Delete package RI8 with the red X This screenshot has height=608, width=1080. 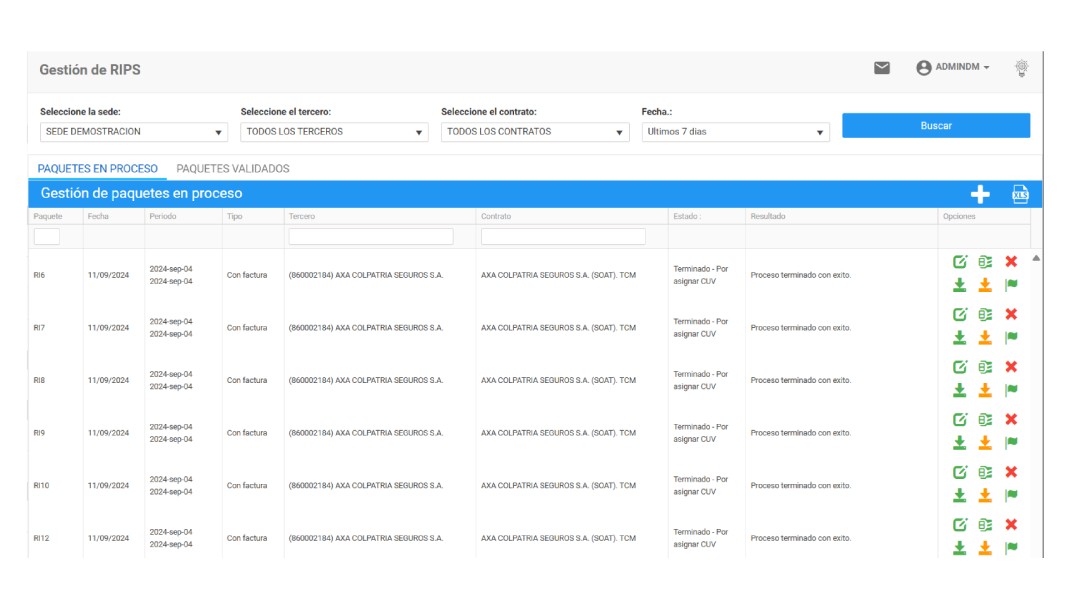(x=1011, y=367)
